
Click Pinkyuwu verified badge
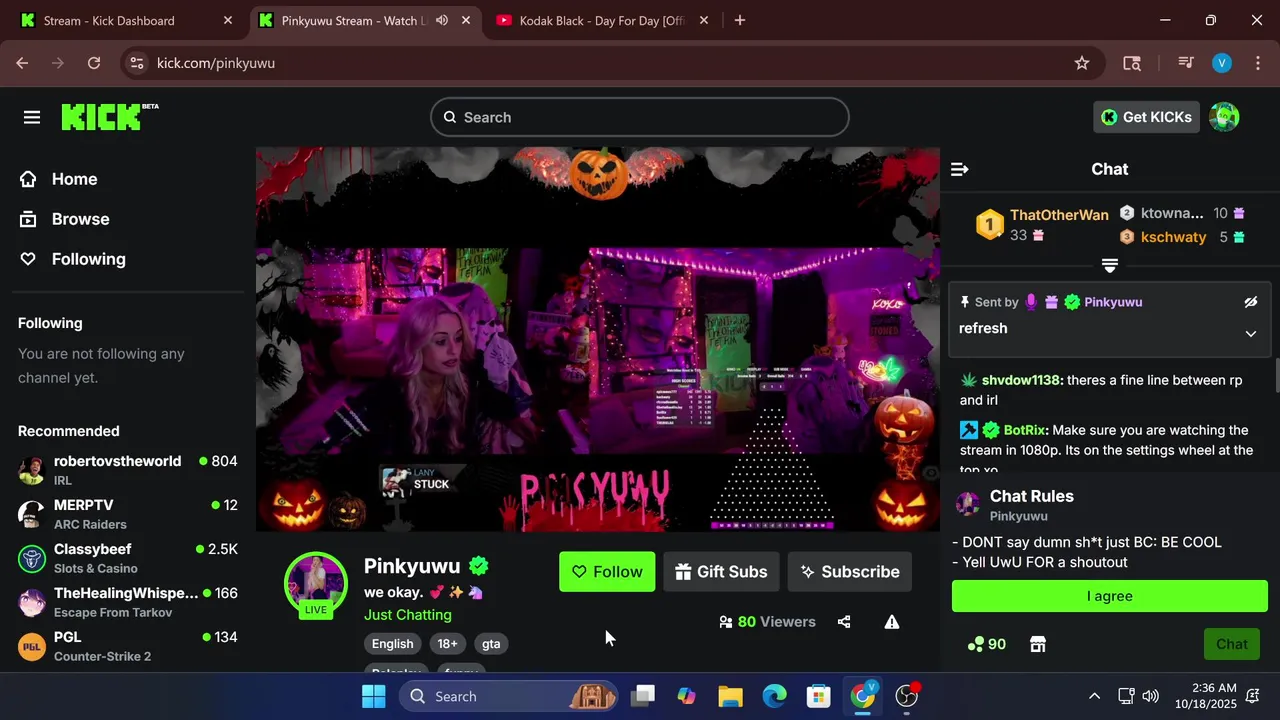[x=479, y=566]
